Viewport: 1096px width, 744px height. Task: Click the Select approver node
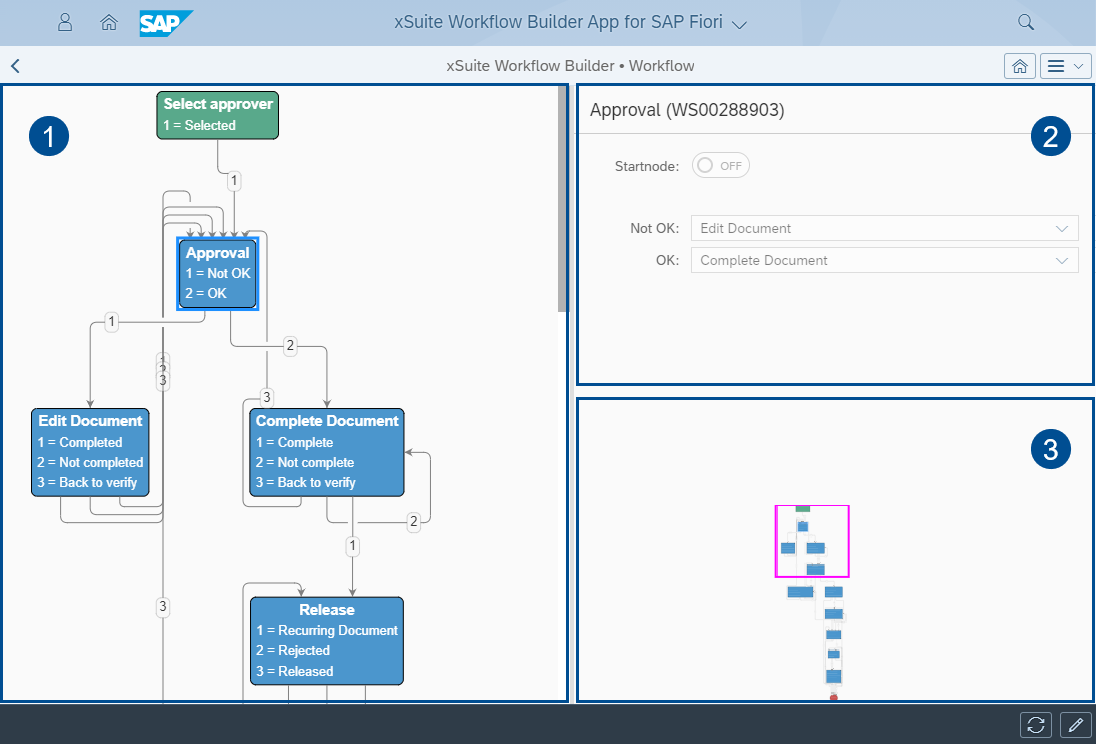click(x=217, y=114)
